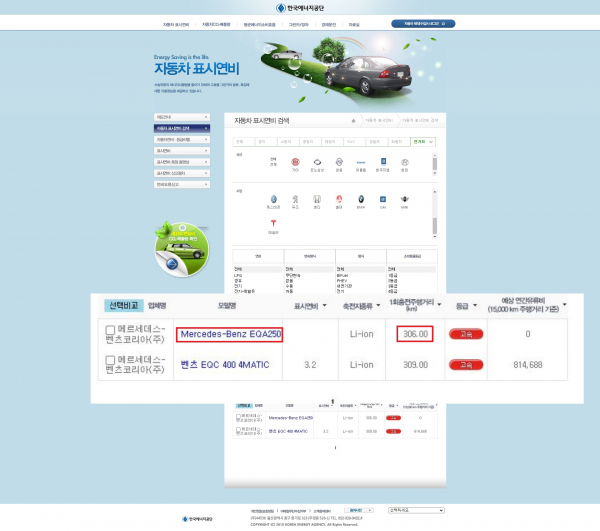Select the Kia brand logo
Screen dimensions: 600x531
(x=295, y=162)
